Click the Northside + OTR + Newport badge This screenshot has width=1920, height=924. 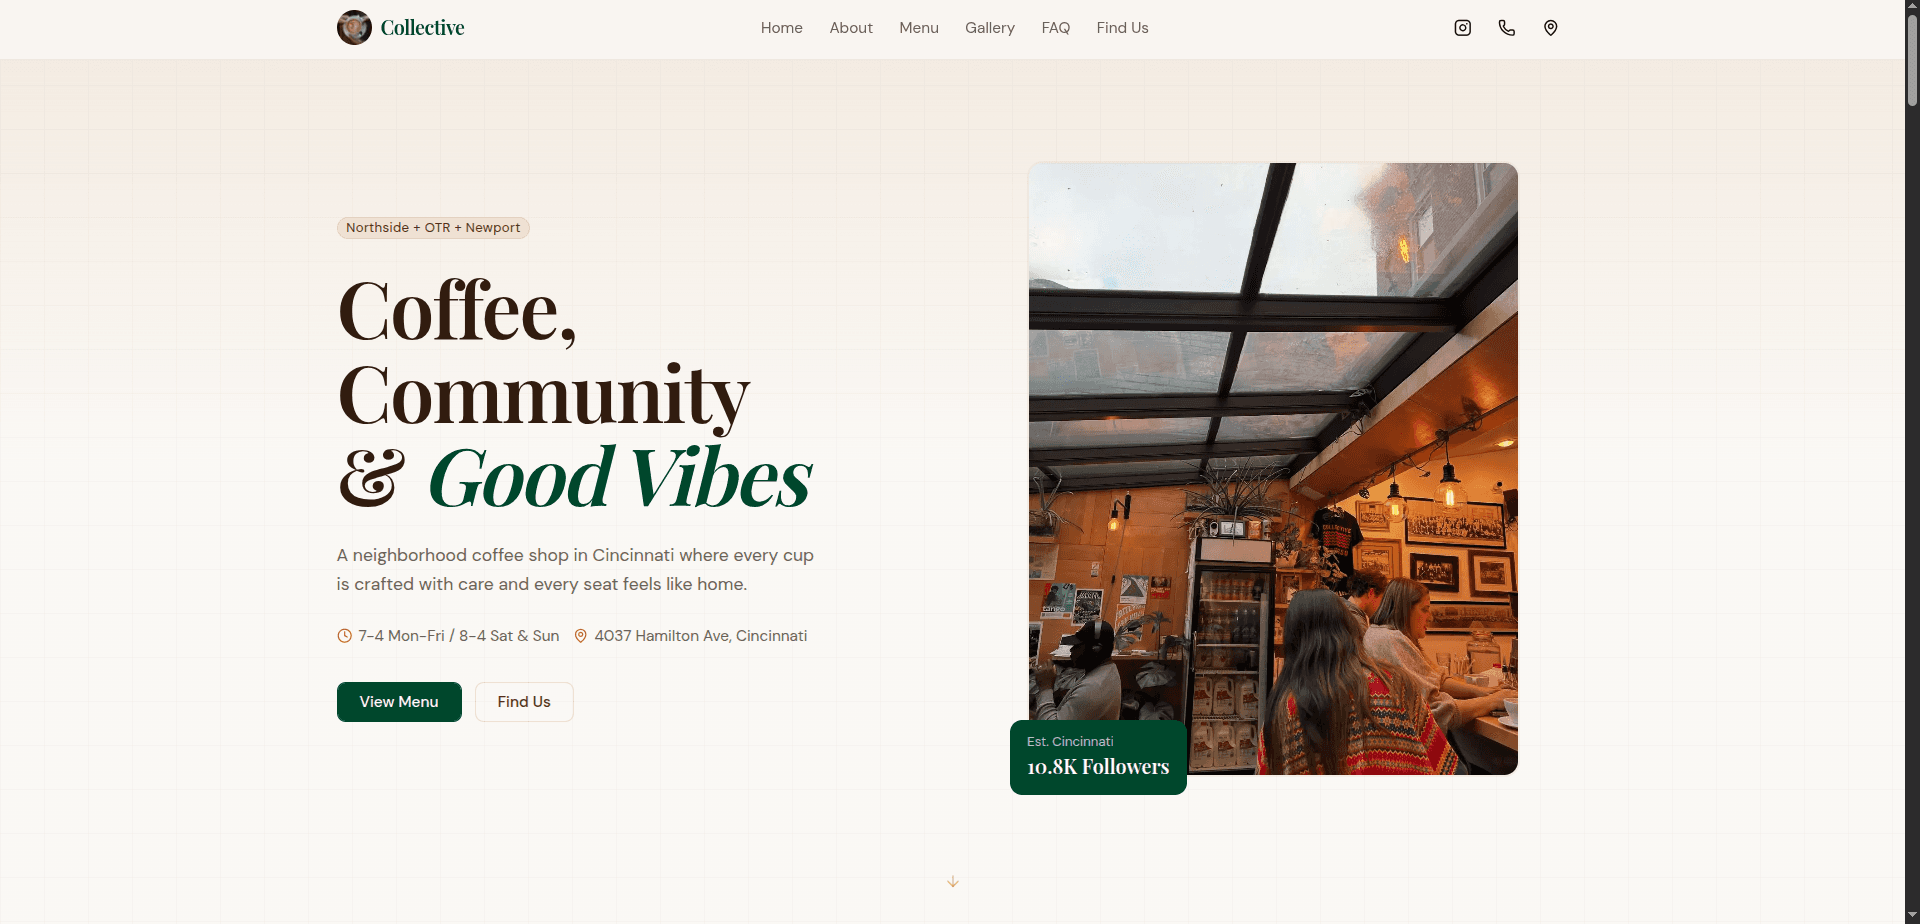[433, 228]
